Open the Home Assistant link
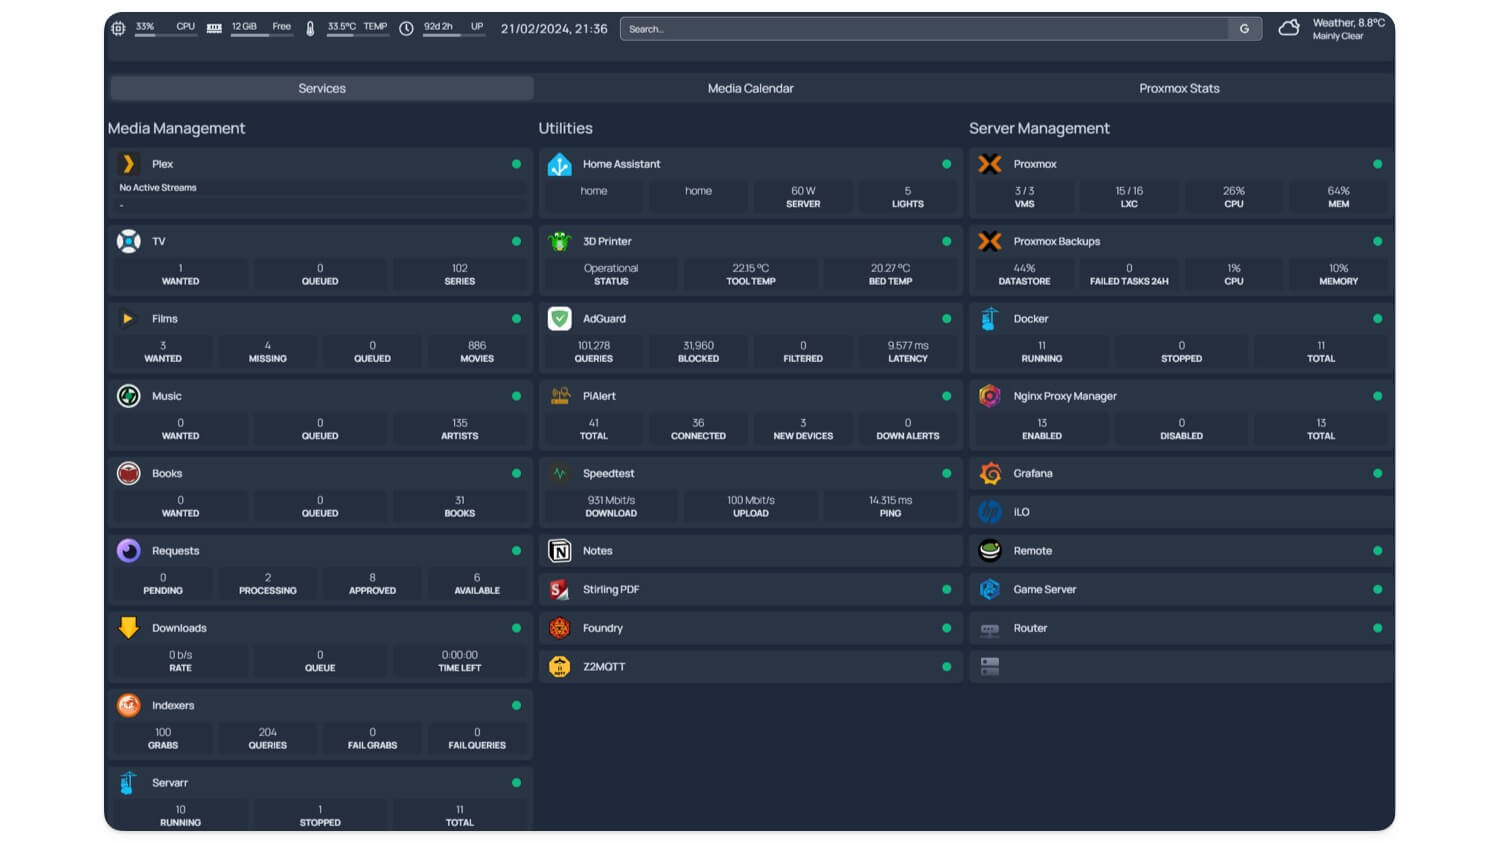Image resolution: width=1500 pixels, height=843 pixels. pyautogui.click(x=621, y=164)
